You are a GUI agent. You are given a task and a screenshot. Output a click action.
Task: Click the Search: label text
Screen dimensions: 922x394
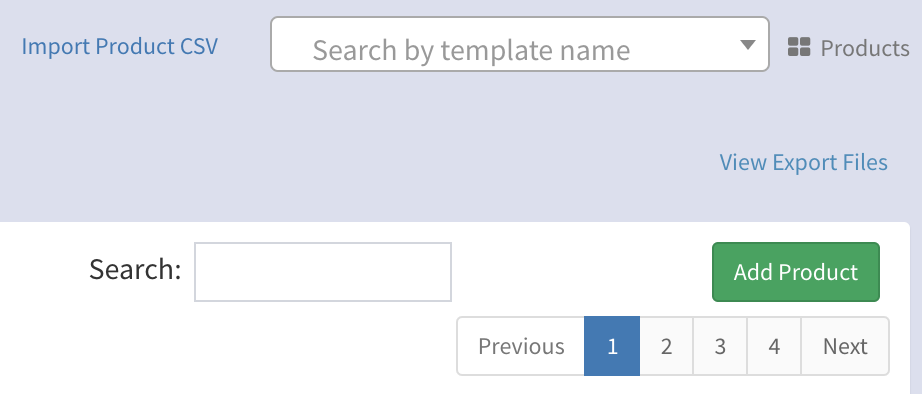coord(135,270)
